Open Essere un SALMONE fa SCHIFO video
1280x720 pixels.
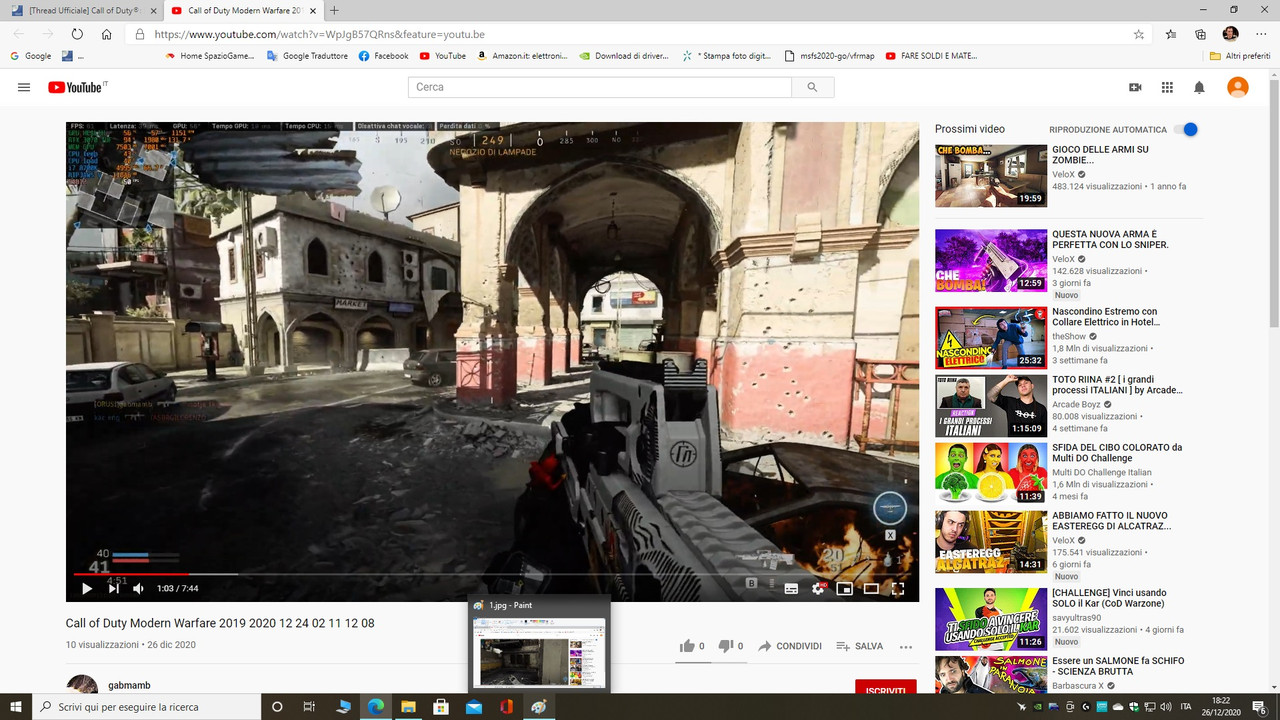(x=1118, y=667)
